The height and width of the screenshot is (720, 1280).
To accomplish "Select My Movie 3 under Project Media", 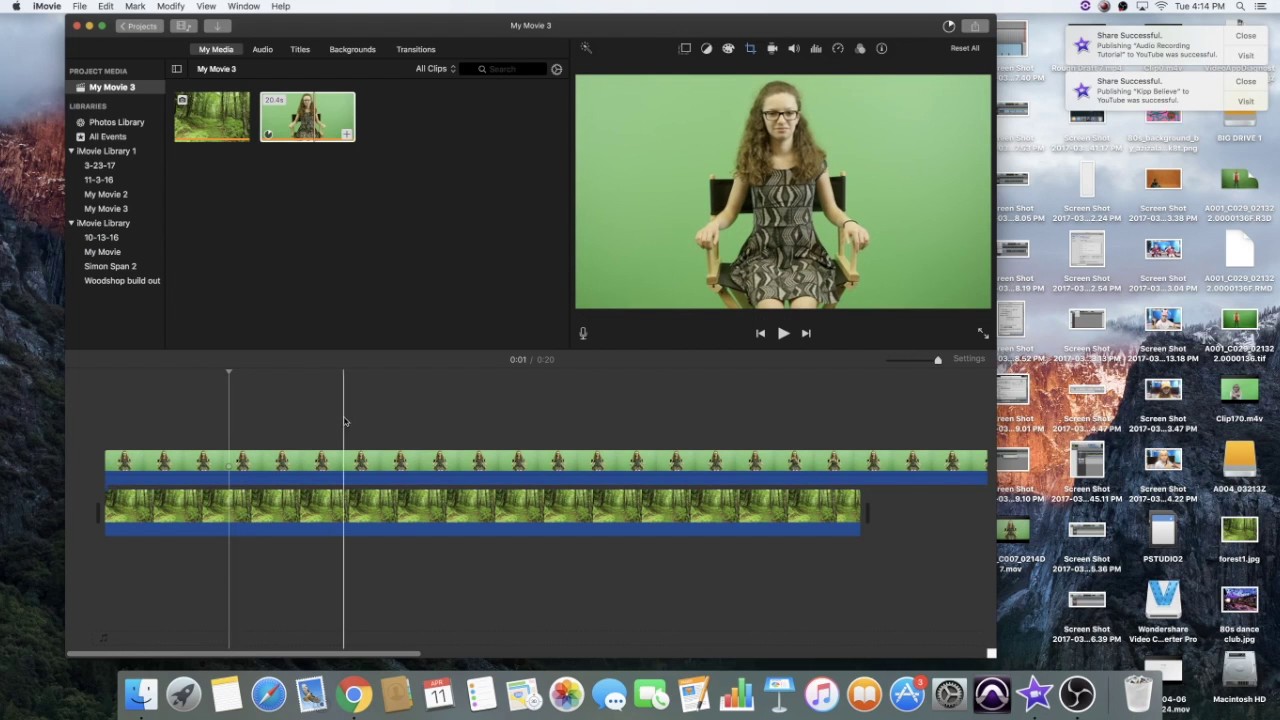I will point(111,87).
